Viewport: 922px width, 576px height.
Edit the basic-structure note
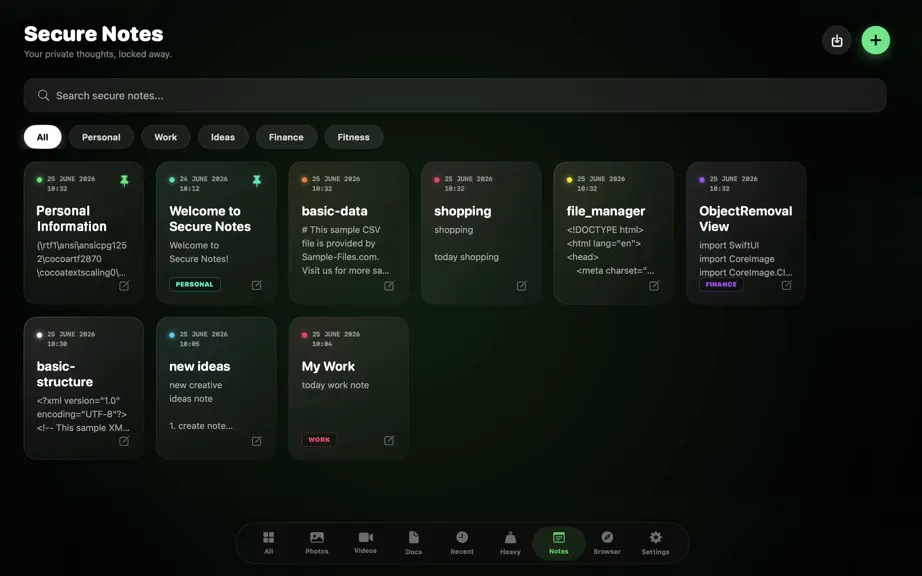tap(124, 441)
